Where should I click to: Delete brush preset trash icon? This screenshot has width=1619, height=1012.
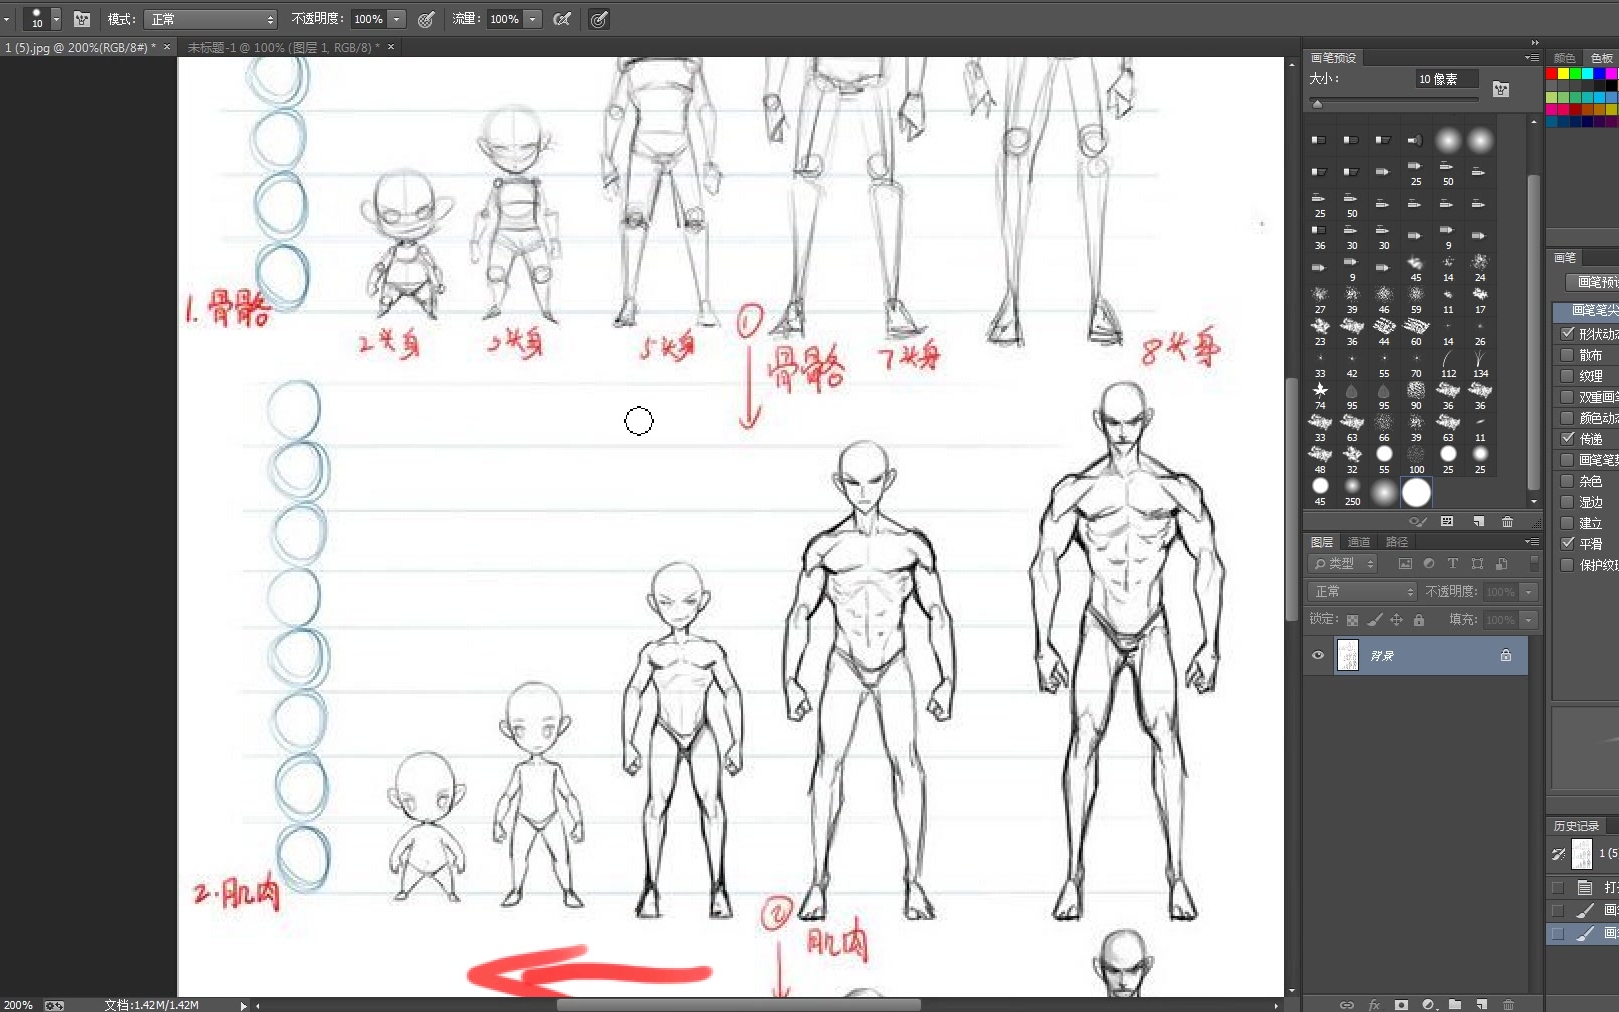pos(1507,521)
